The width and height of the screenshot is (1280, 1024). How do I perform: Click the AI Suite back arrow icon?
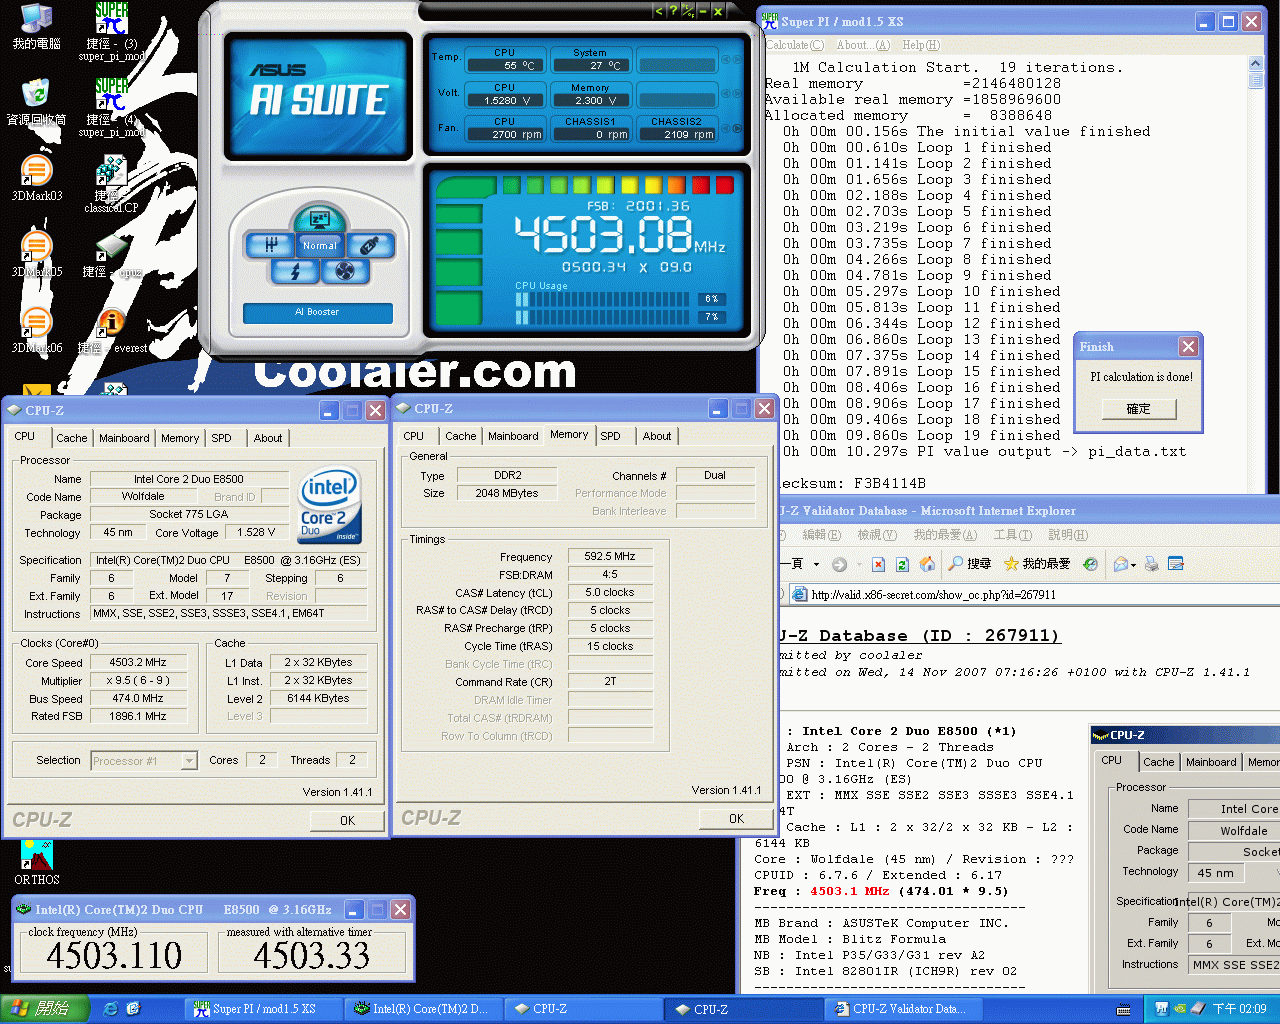[658, 11]
